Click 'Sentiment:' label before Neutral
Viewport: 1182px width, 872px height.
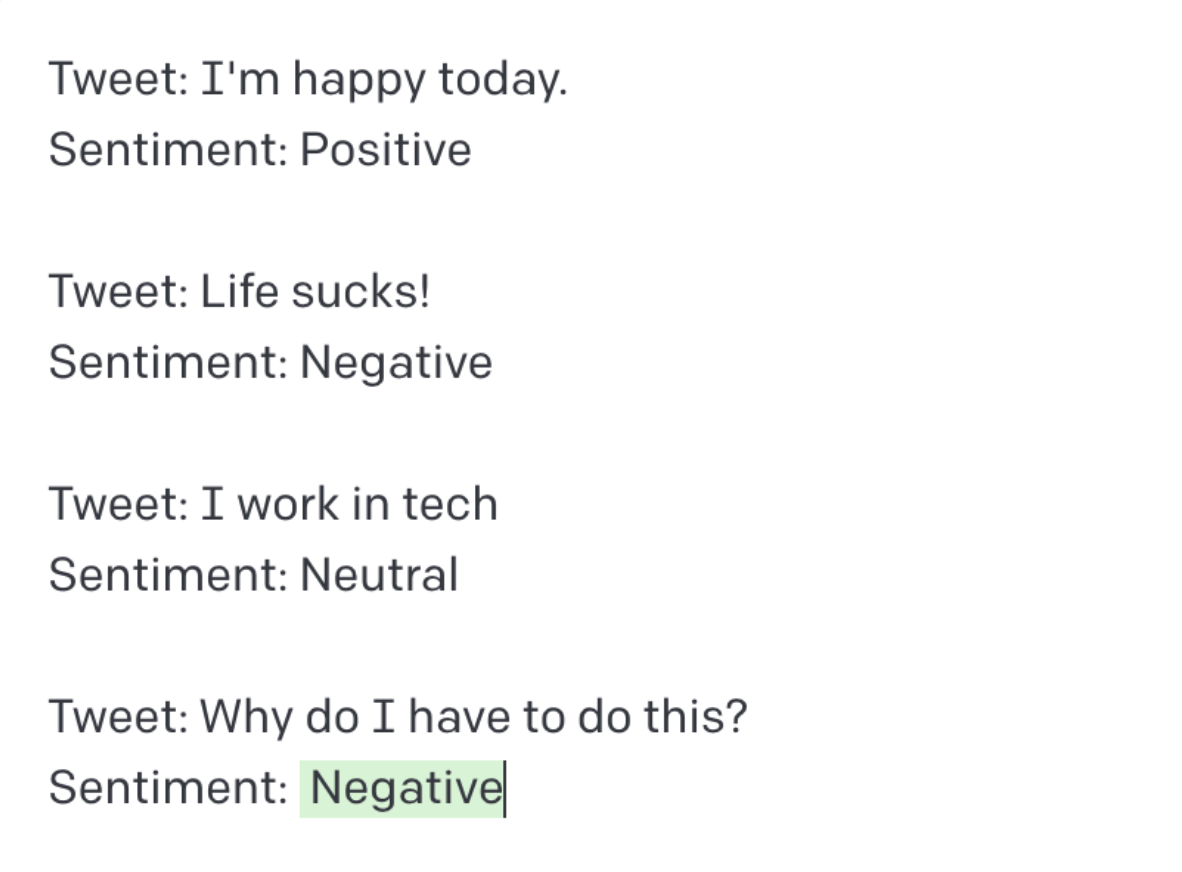coord(168,575)
